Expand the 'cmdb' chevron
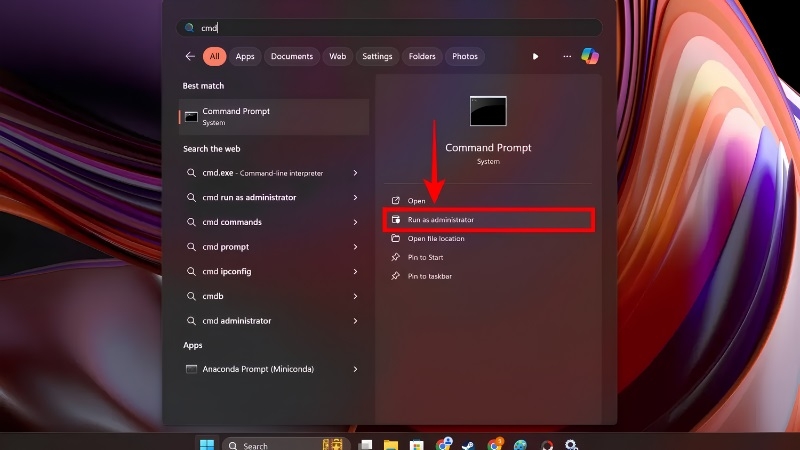The width and height of the screenshot is (800, 450). pos(355,296)
